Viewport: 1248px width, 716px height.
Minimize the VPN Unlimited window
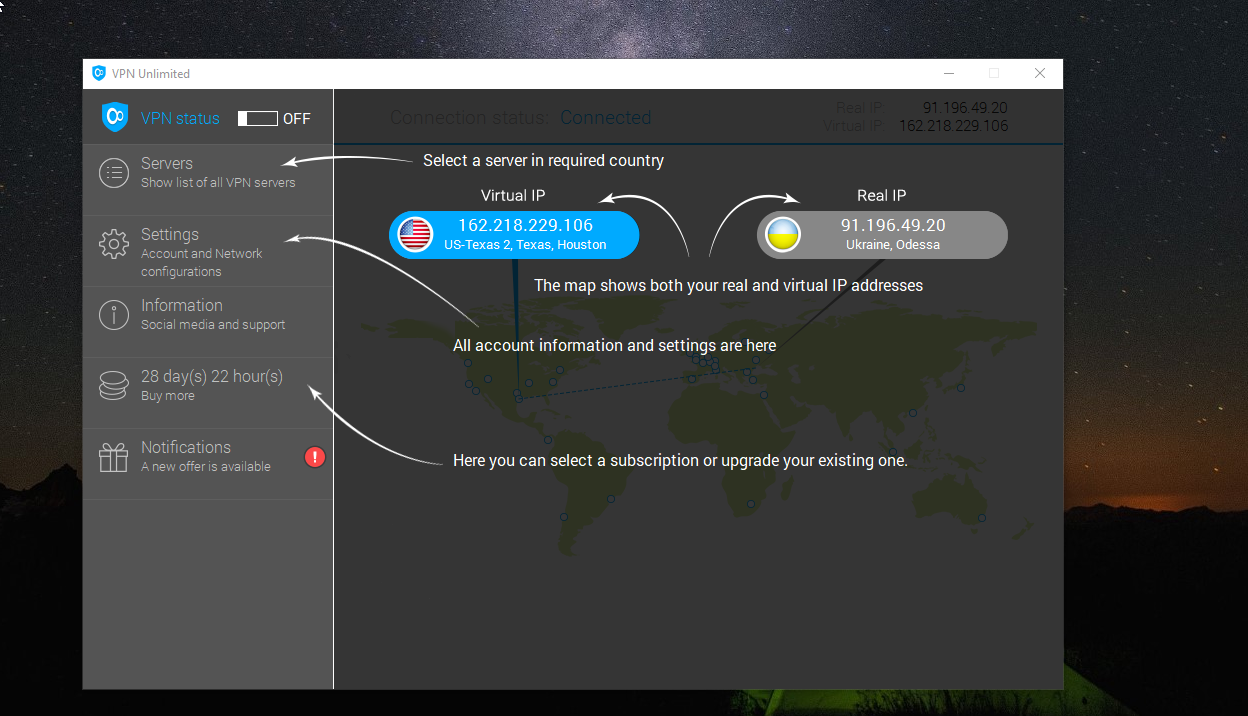947,73
